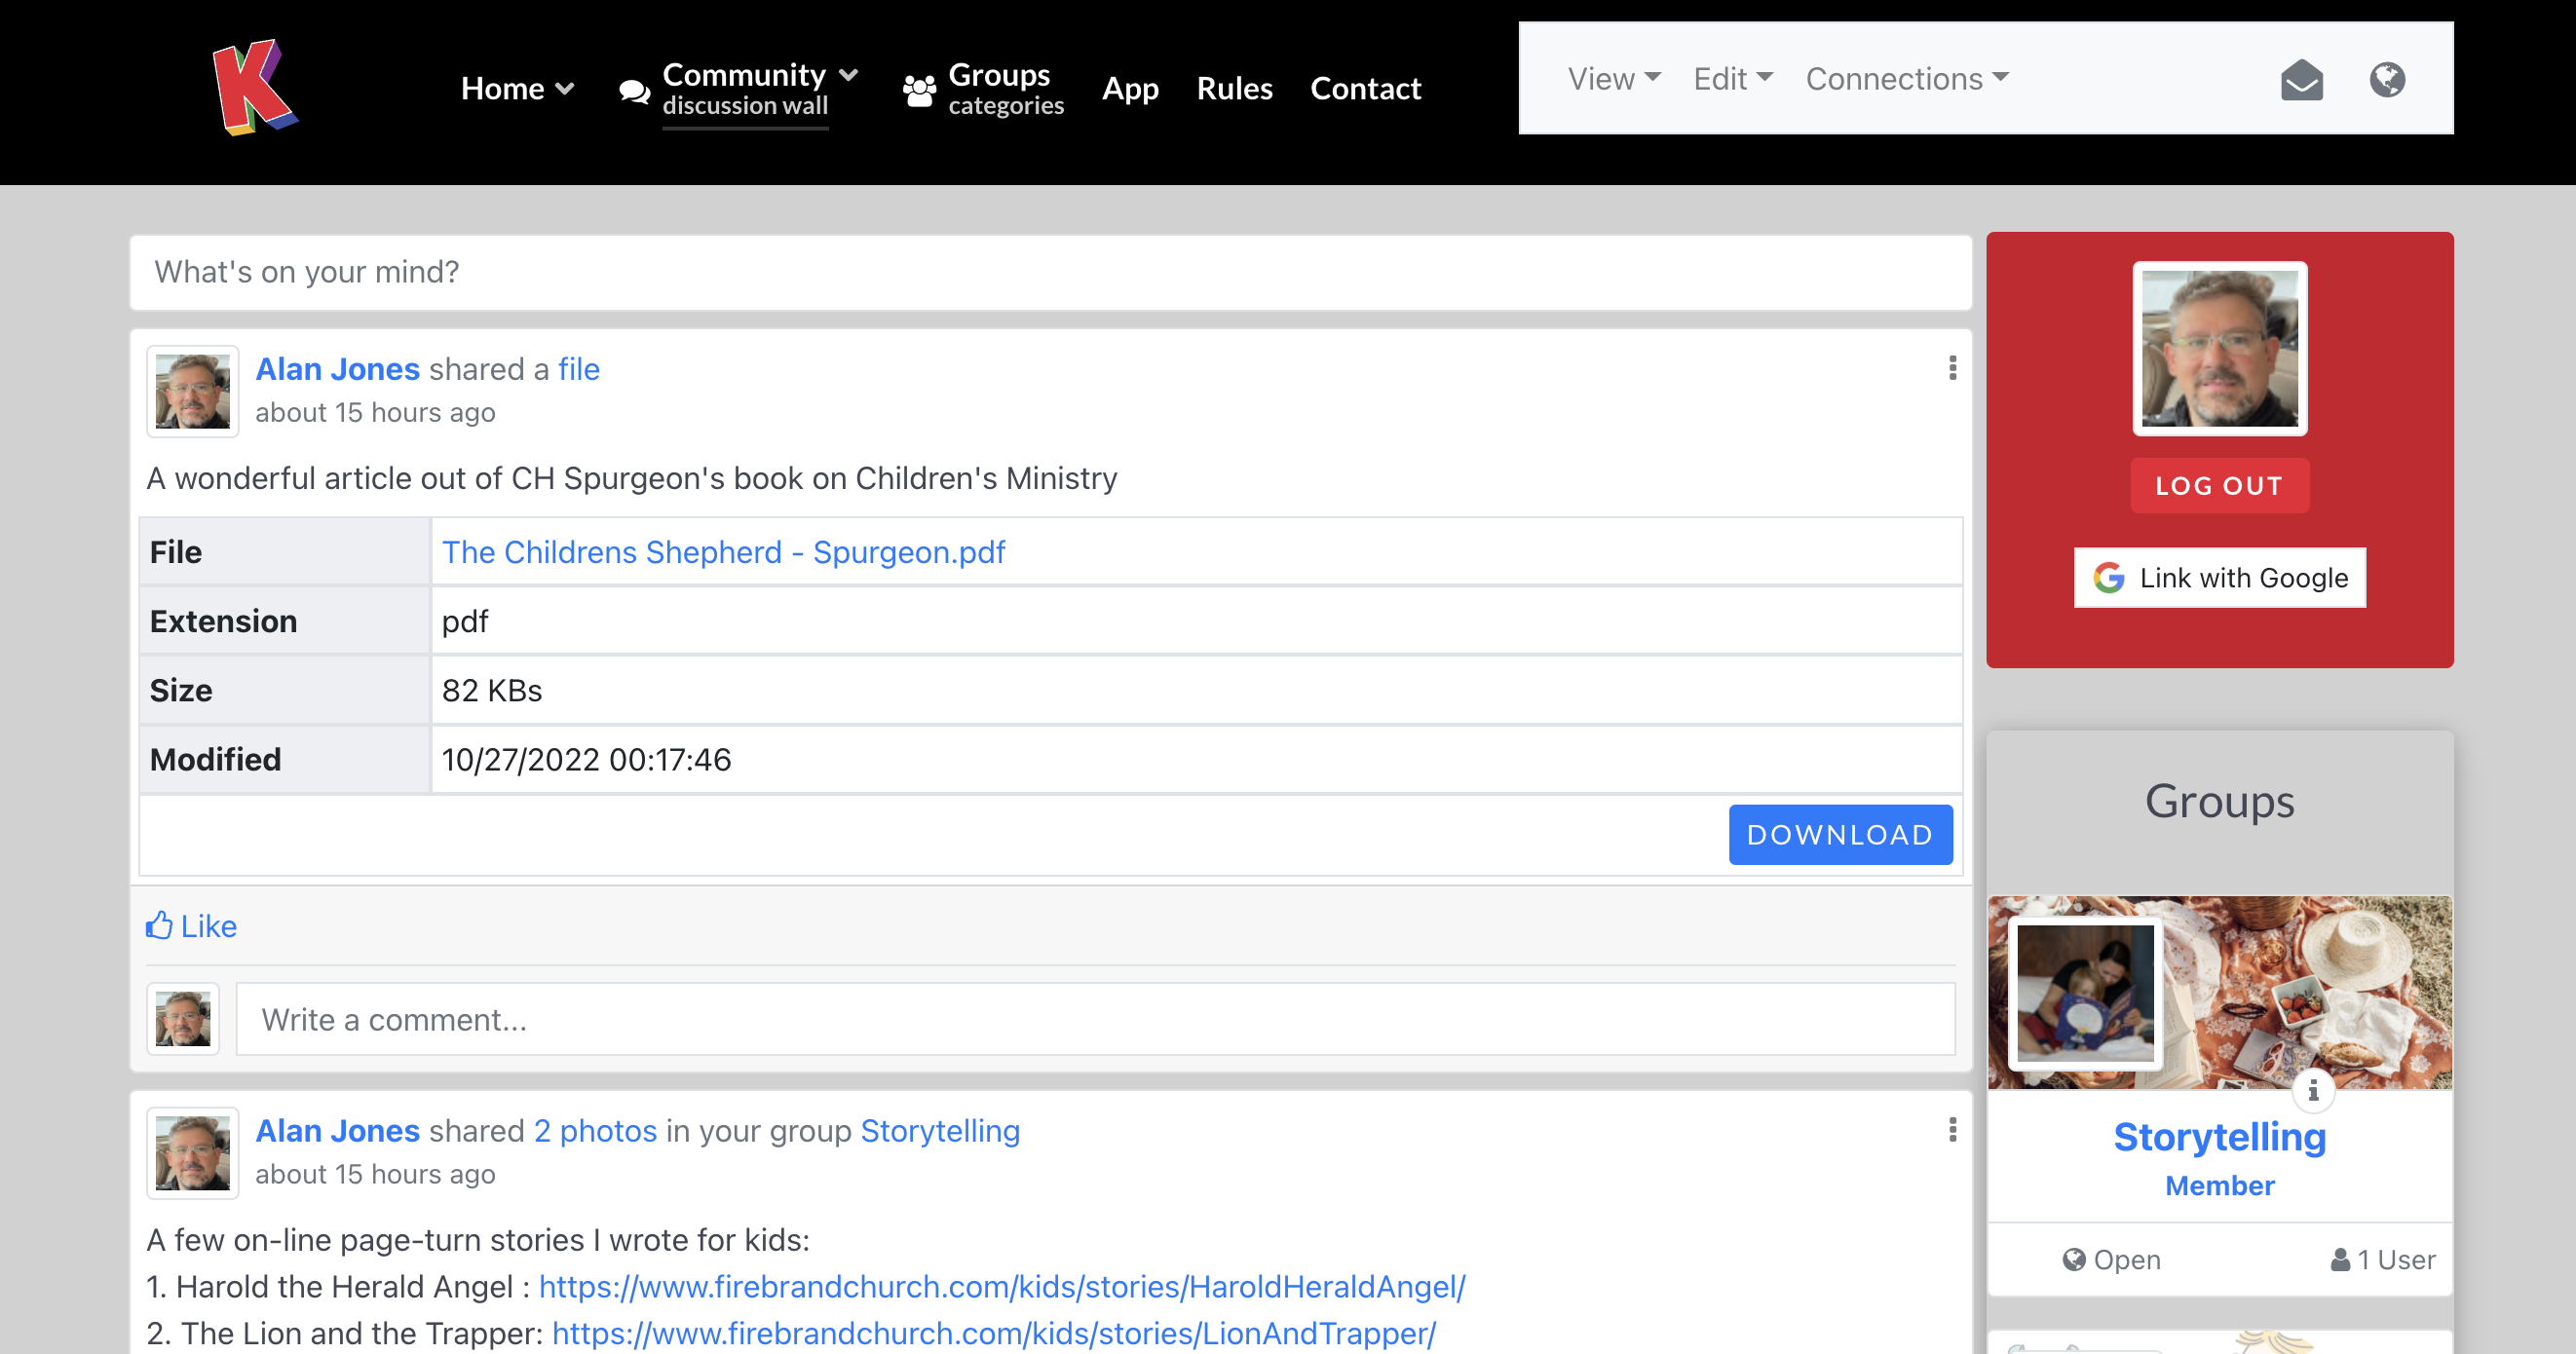Open the Edit dropdown menu
Screen dimensions: 2576x1354
pos(1732,79)
